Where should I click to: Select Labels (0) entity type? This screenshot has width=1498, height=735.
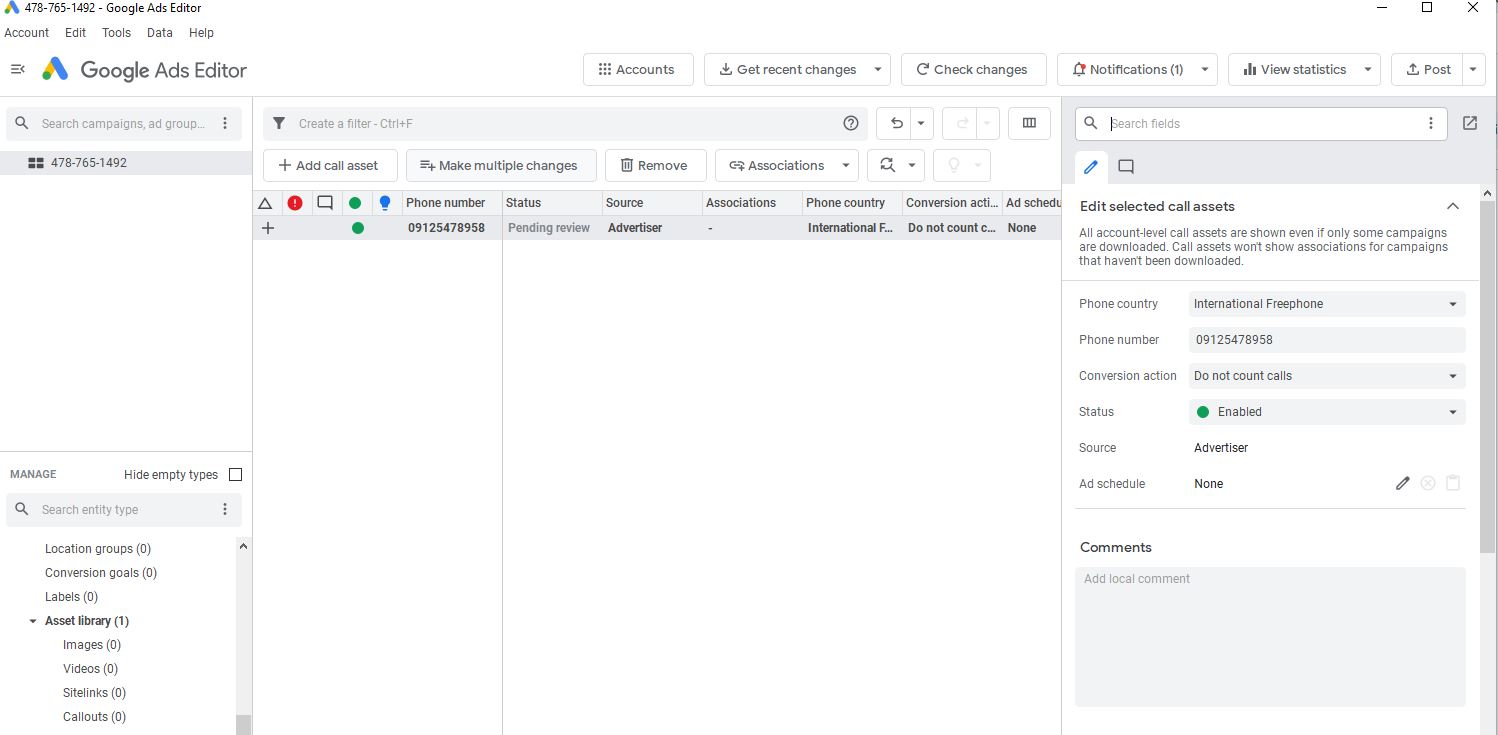point(71,597)
